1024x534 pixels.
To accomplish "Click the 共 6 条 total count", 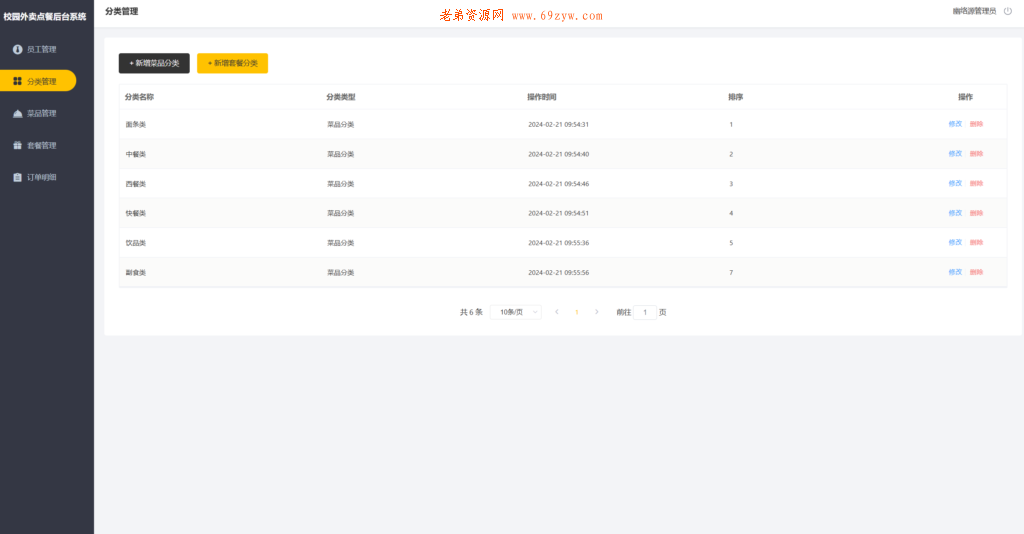I will click(x=471, y=312).
